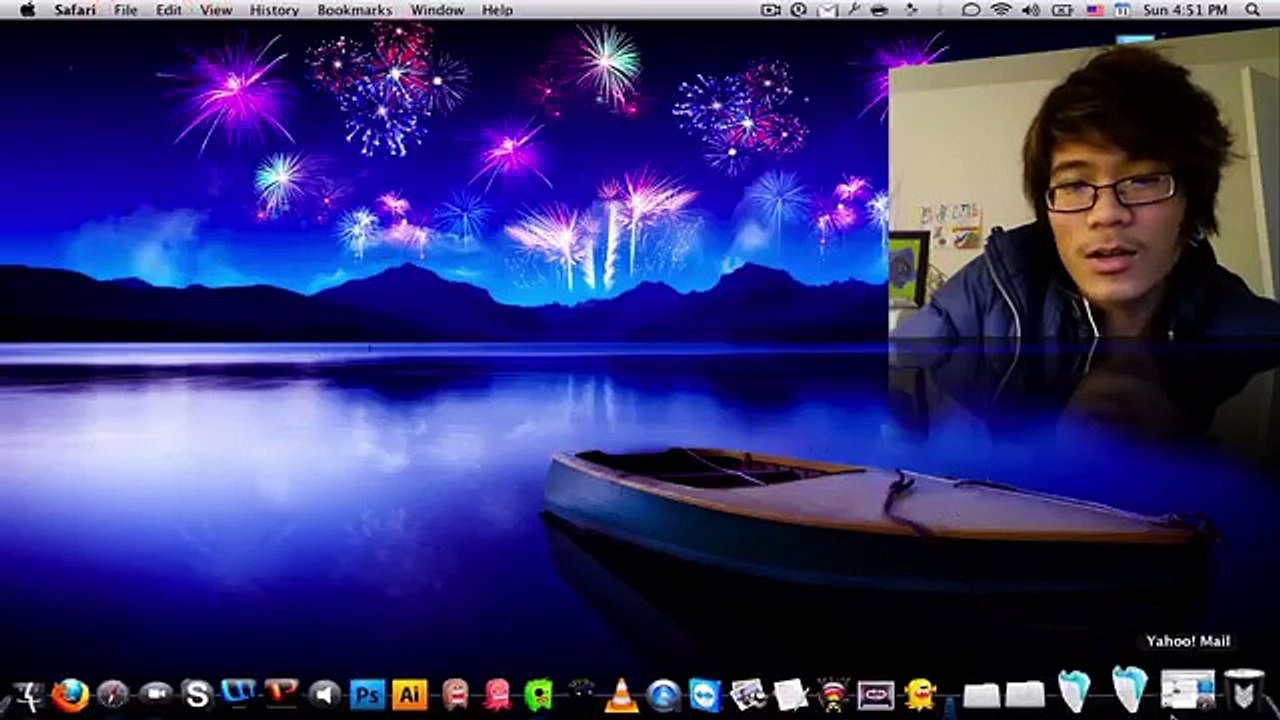The image size is (1280, 720).
Task: Open the Window menu
Action: pos(437,10)
